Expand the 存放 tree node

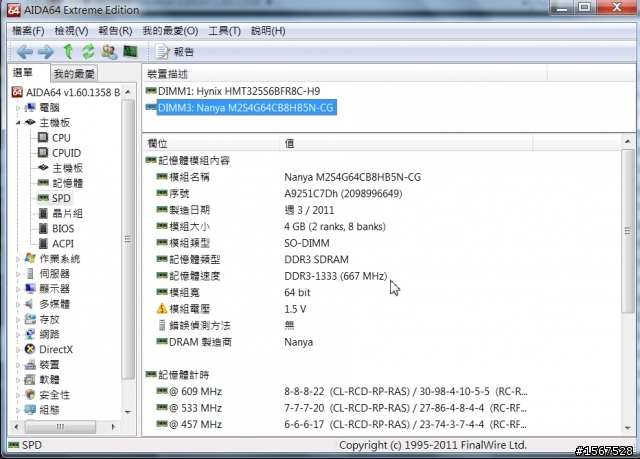[x=18, y=319]
